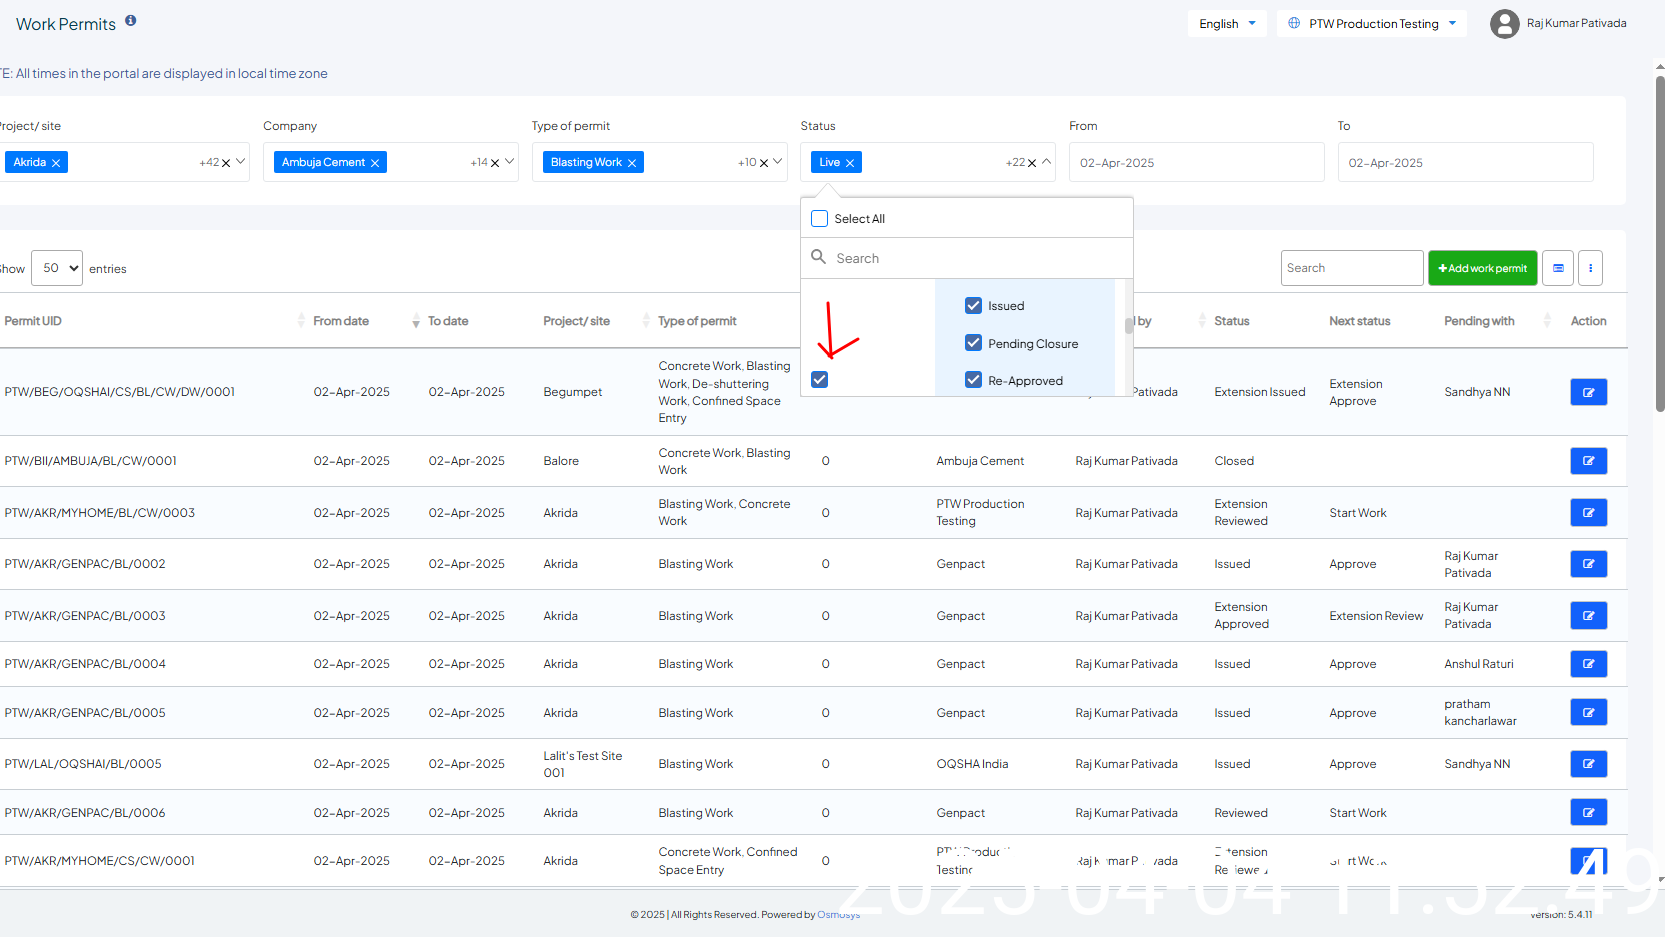Edit the Lalit's Test Site permit row
Screen dimensions: 1665x937
[x=1588, y=764]
